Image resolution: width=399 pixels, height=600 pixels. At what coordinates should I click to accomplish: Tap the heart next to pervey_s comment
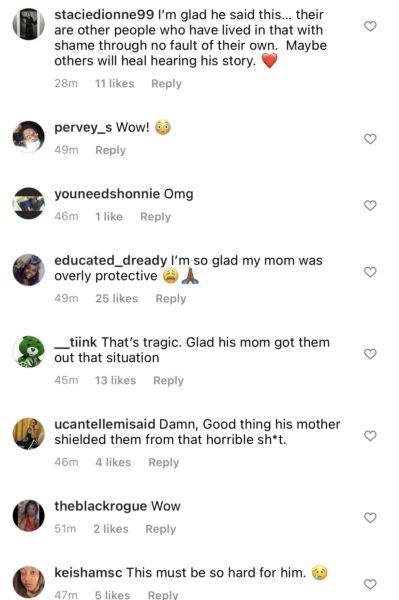370,139
